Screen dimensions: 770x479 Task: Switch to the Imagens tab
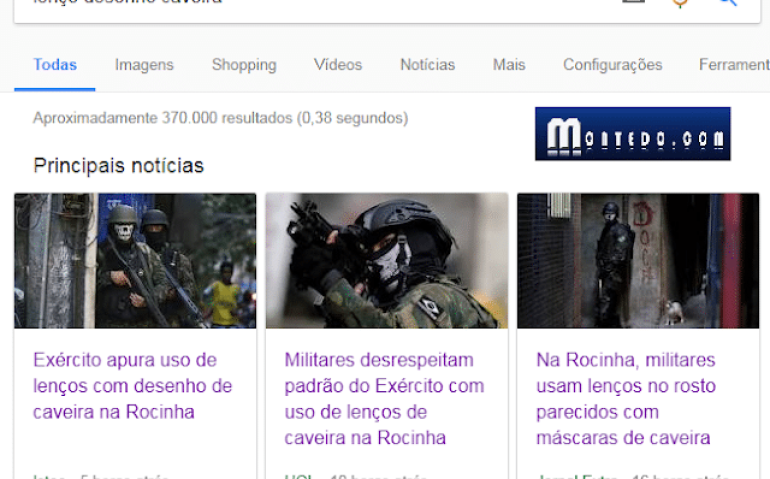pyautogui.click(x=144, y=65)
